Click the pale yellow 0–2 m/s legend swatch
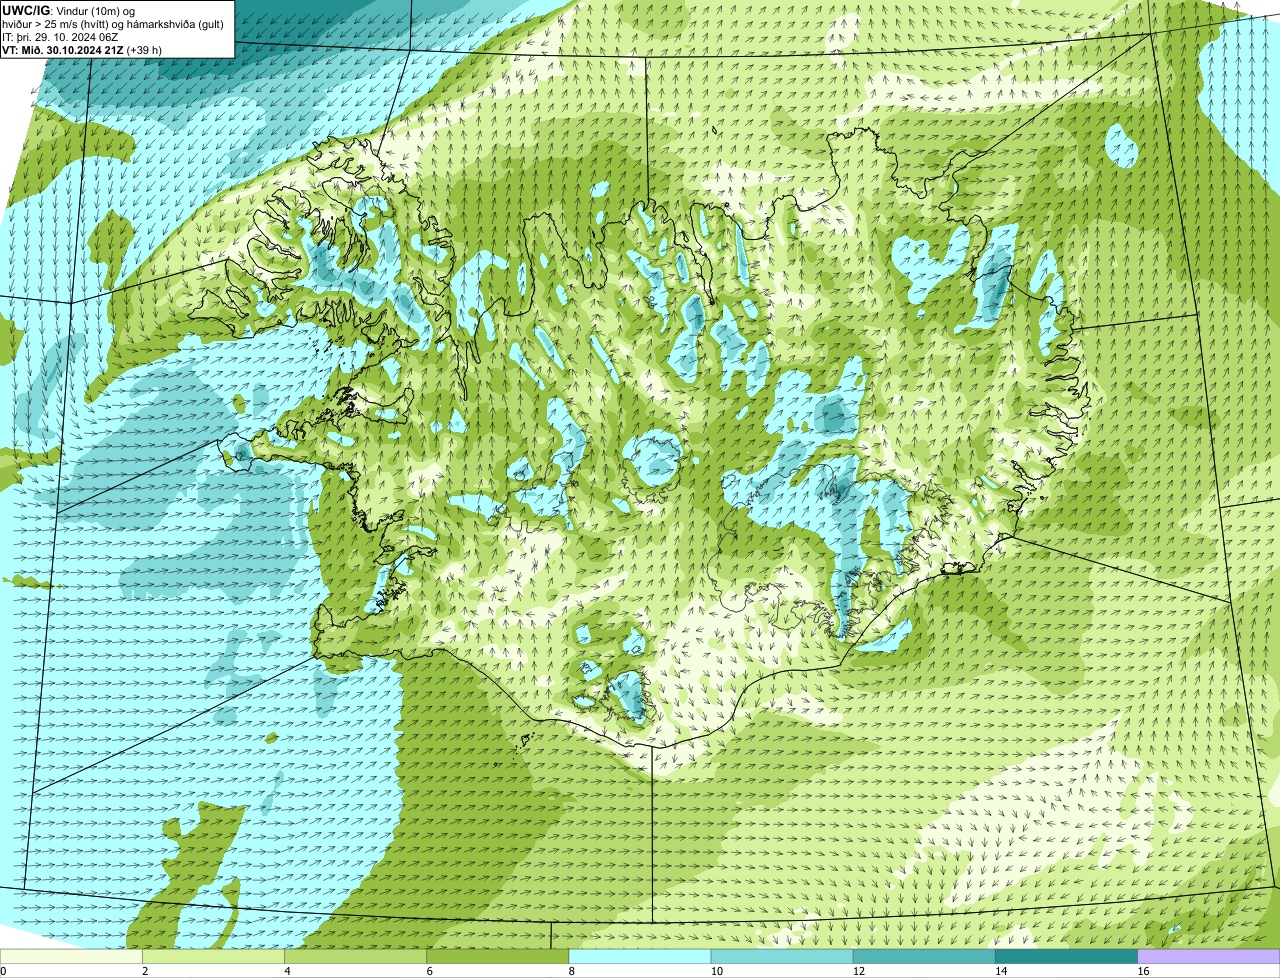Viewport: 1280px width, 978px height. pos(71,956)
